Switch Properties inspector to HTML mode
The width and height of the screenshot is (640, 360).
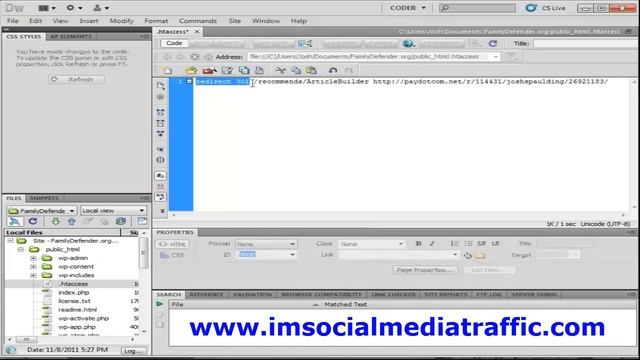(x=173, y=244)
